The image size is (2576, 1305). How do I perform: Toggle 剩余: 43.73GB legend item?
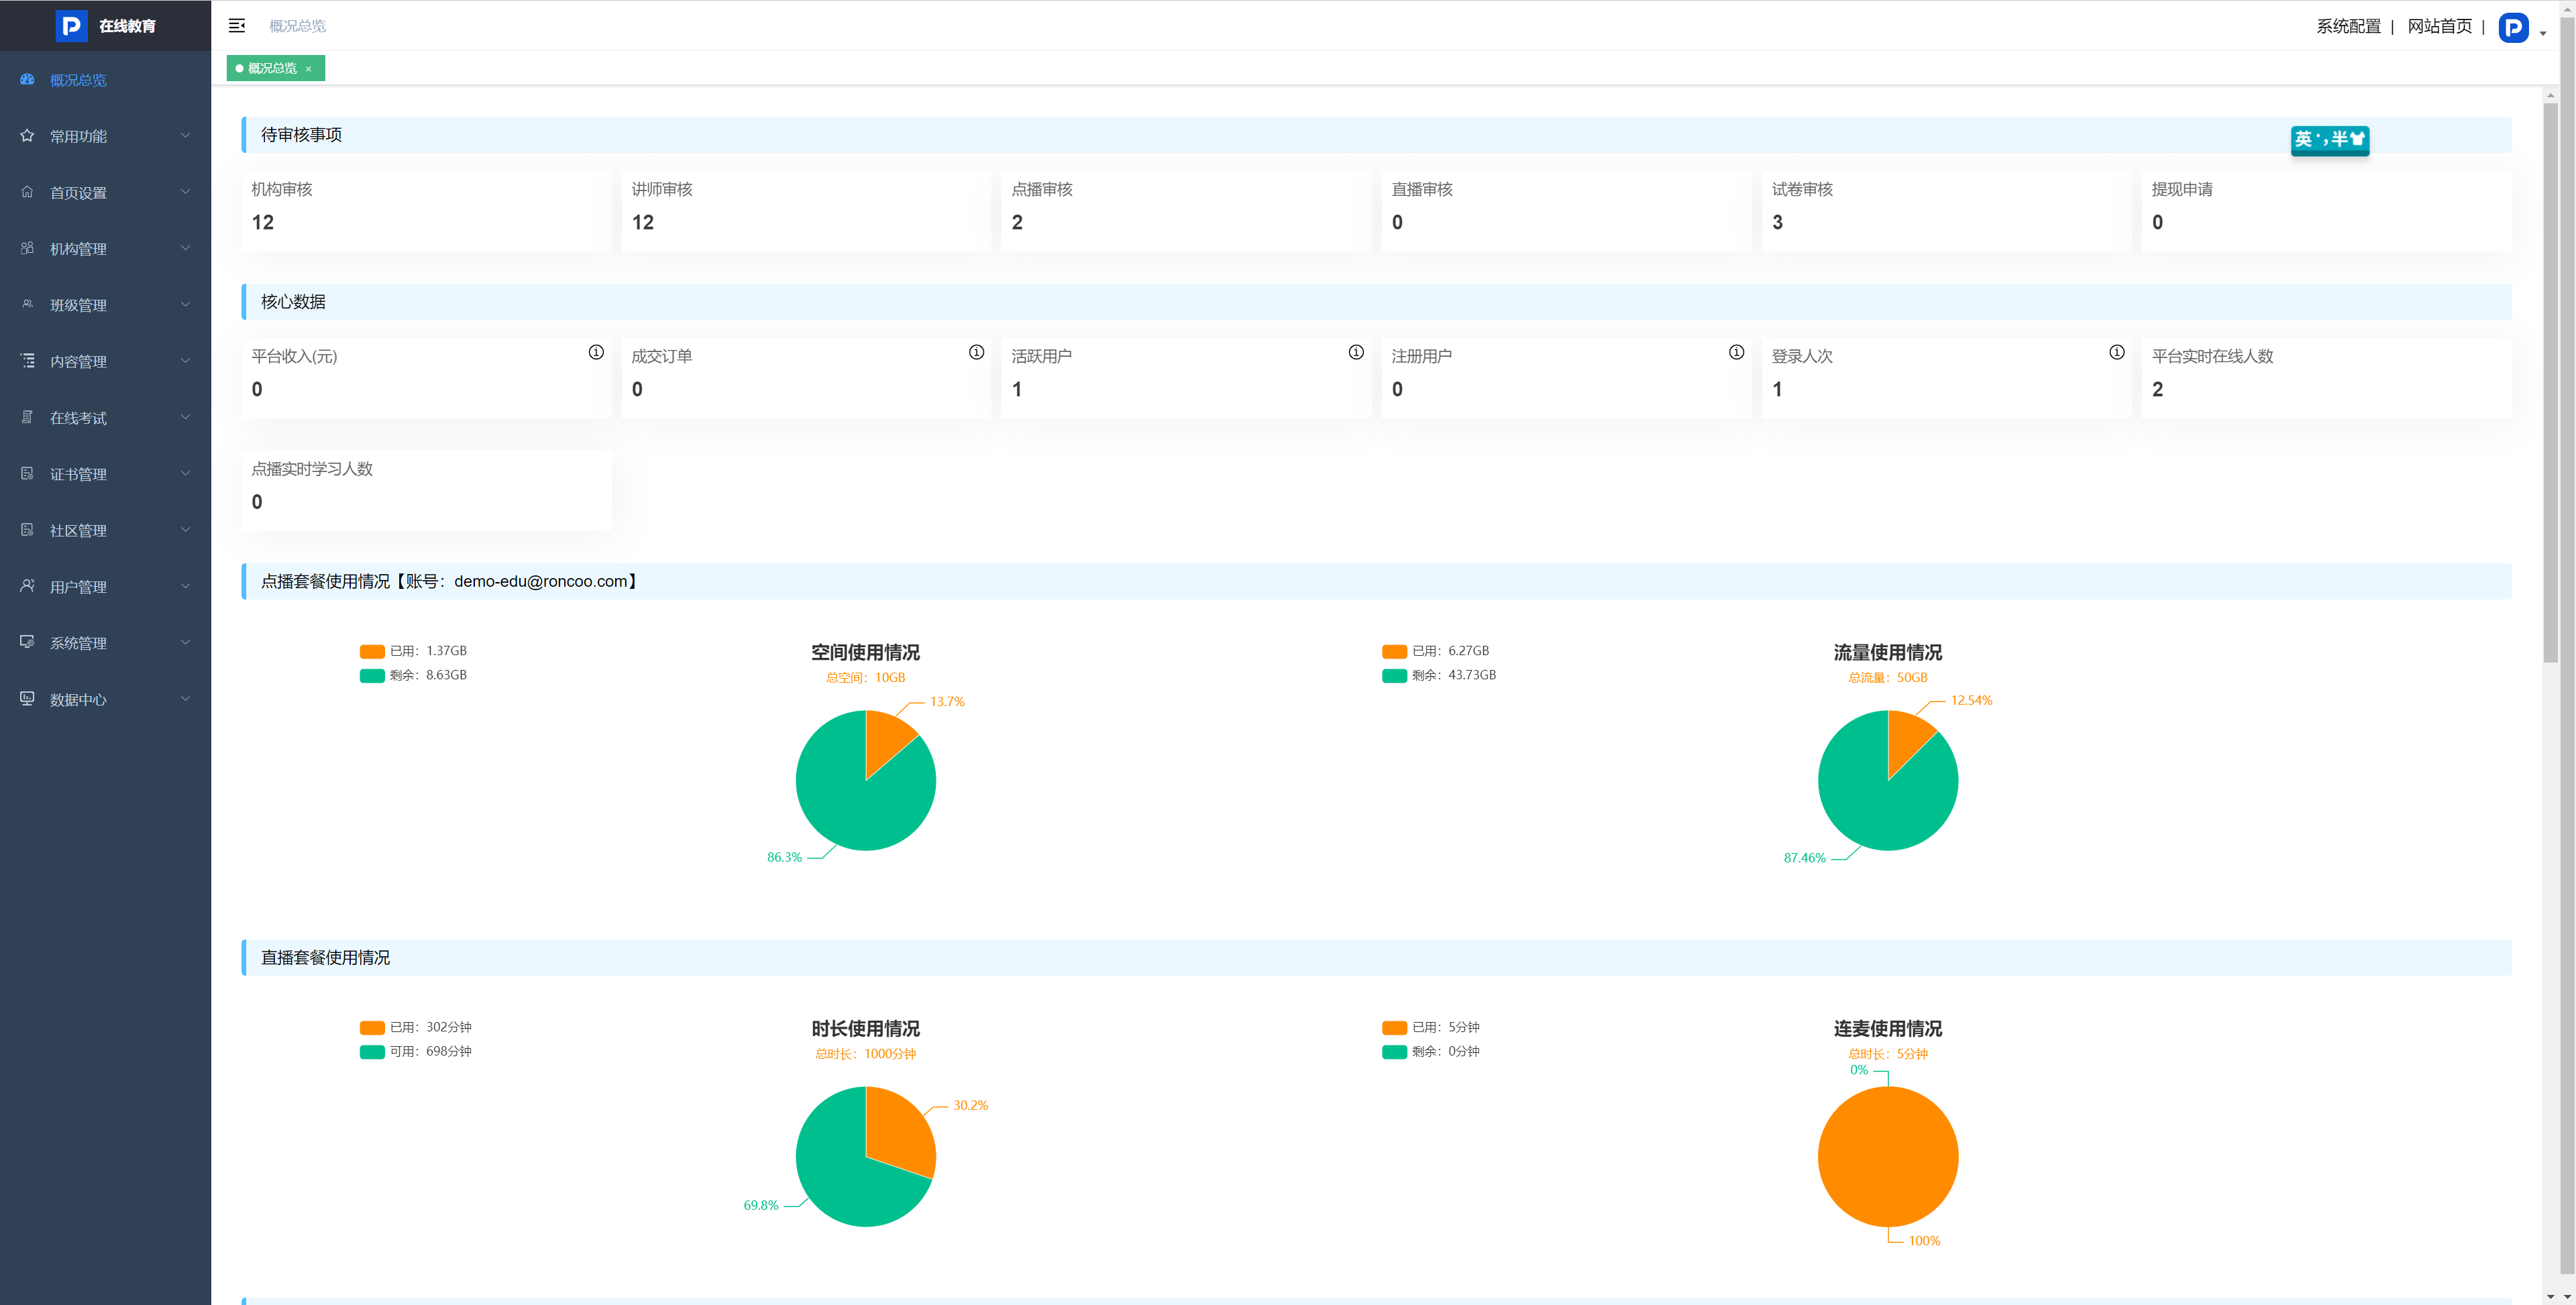1439,675
